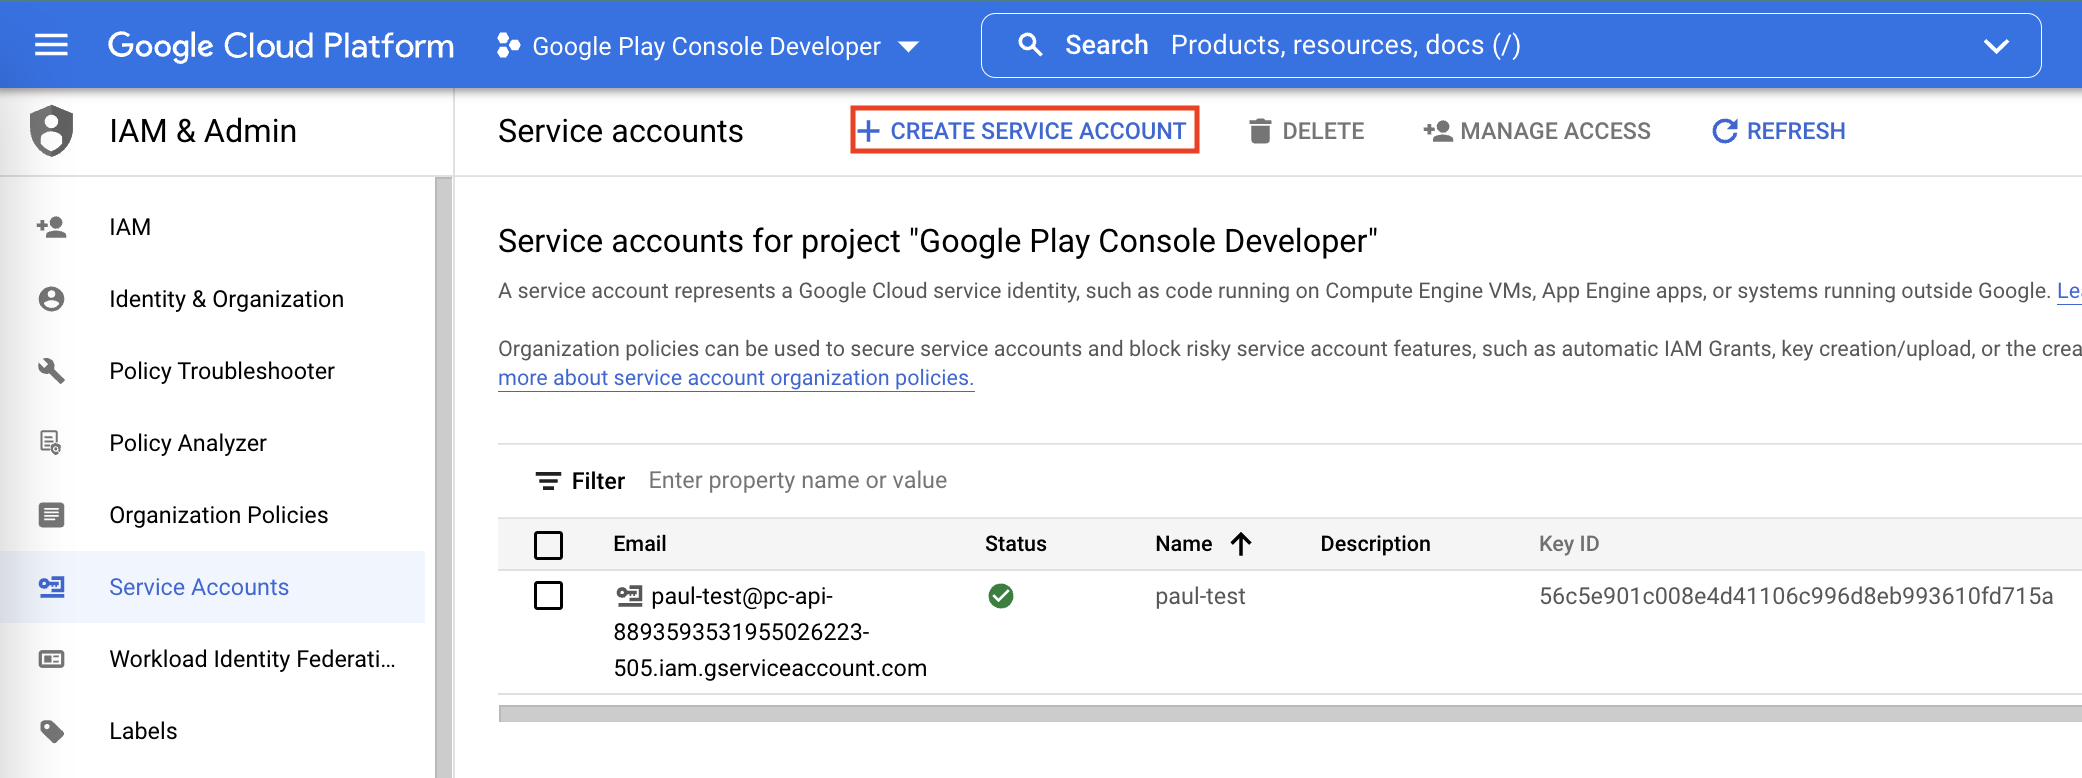Toggle the select-all checkbox in table header
The image size is (2082, 778).
[x=548, y=545]
